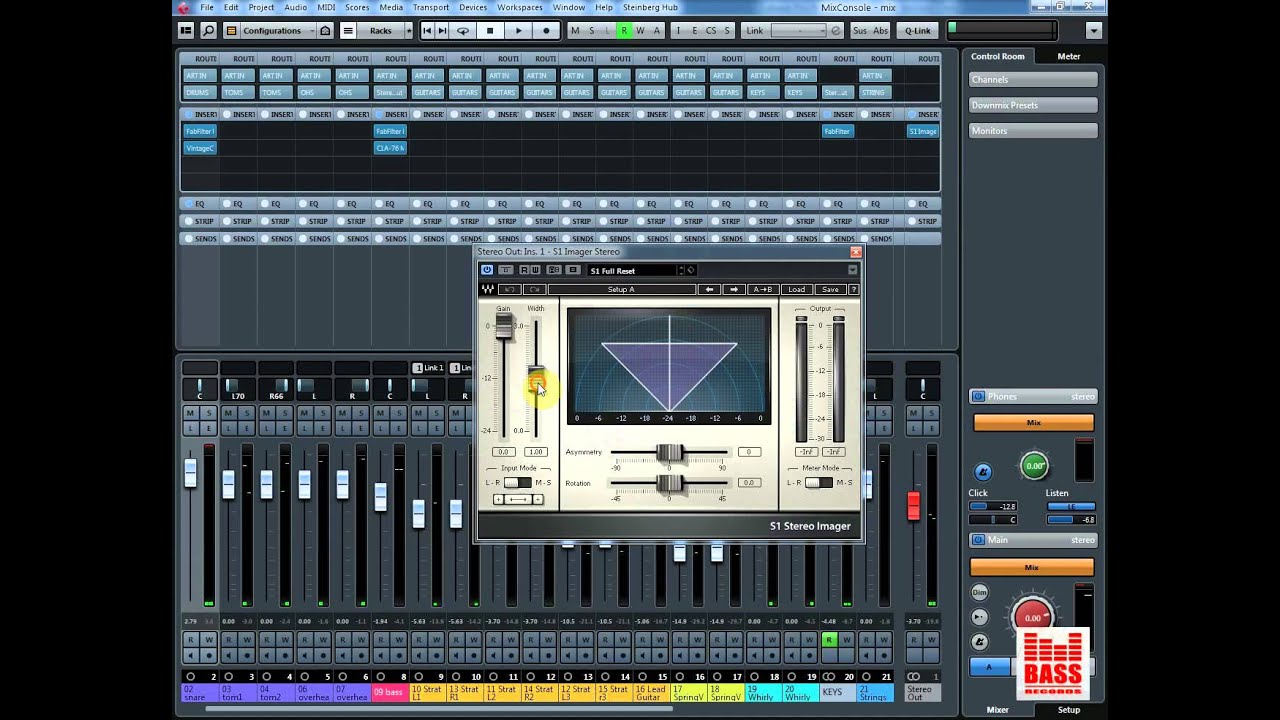
Task: Toggle the Main channel power button
Action: point(978,540)
